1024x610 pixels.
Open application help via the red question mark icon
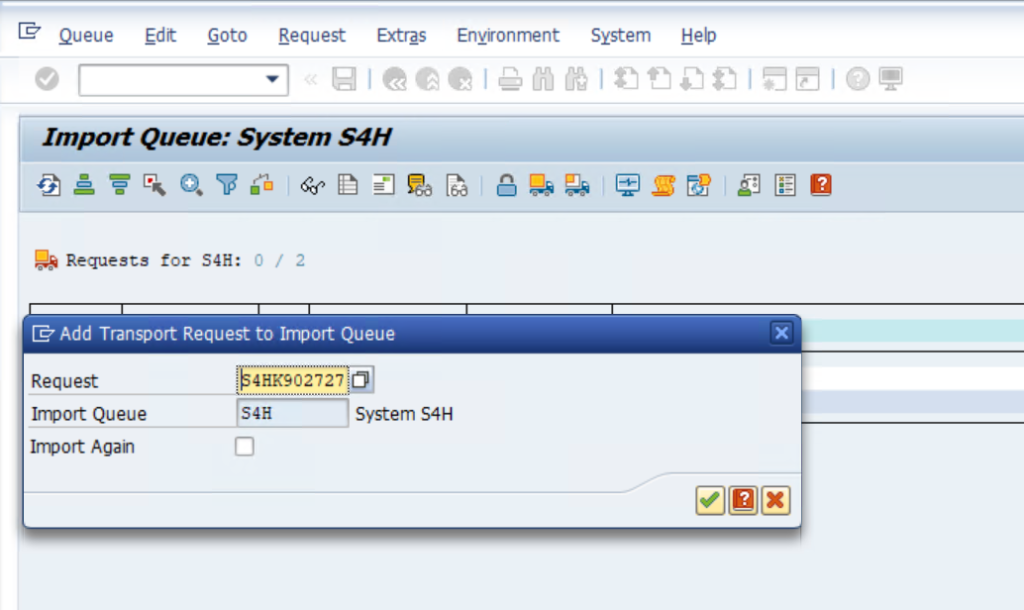coord(820,185)
